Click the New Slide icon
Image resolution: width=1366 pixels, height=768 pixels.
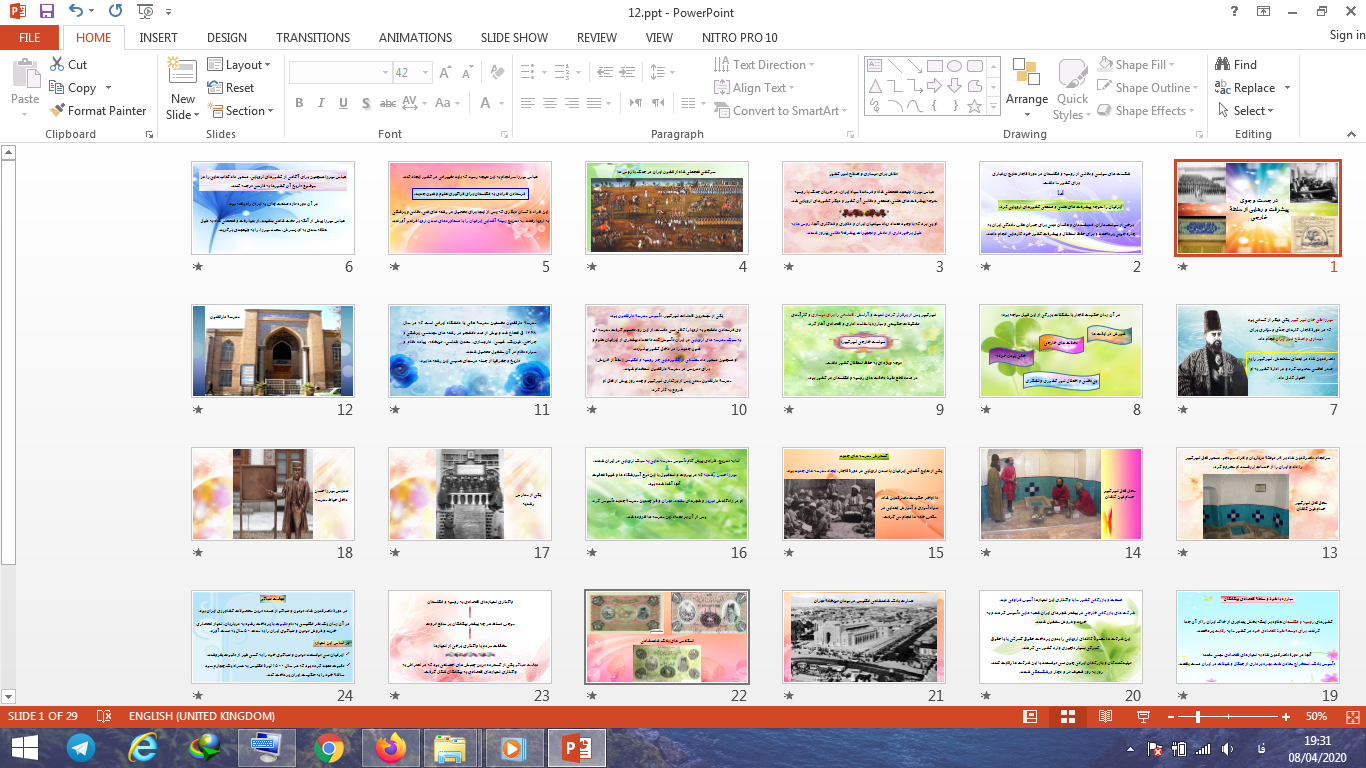182,73
